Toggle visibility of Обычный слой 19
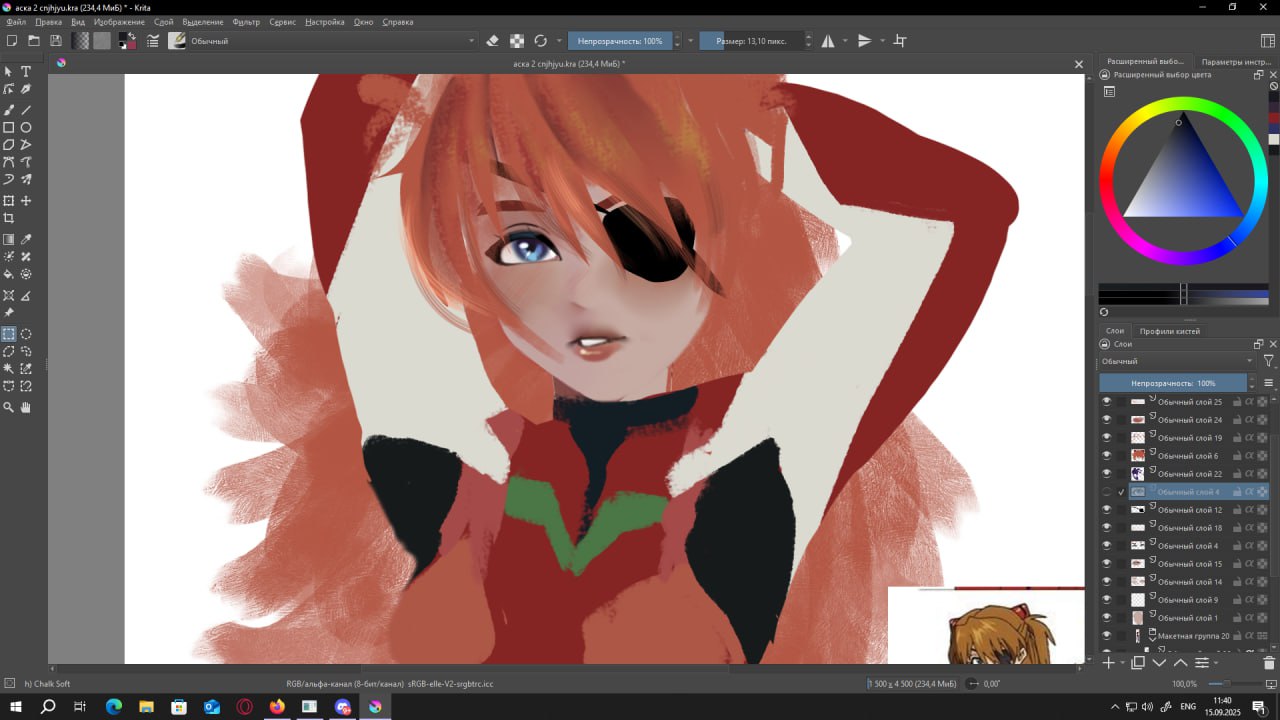This screenshot has height=720, width=1280. point(1106,438)
